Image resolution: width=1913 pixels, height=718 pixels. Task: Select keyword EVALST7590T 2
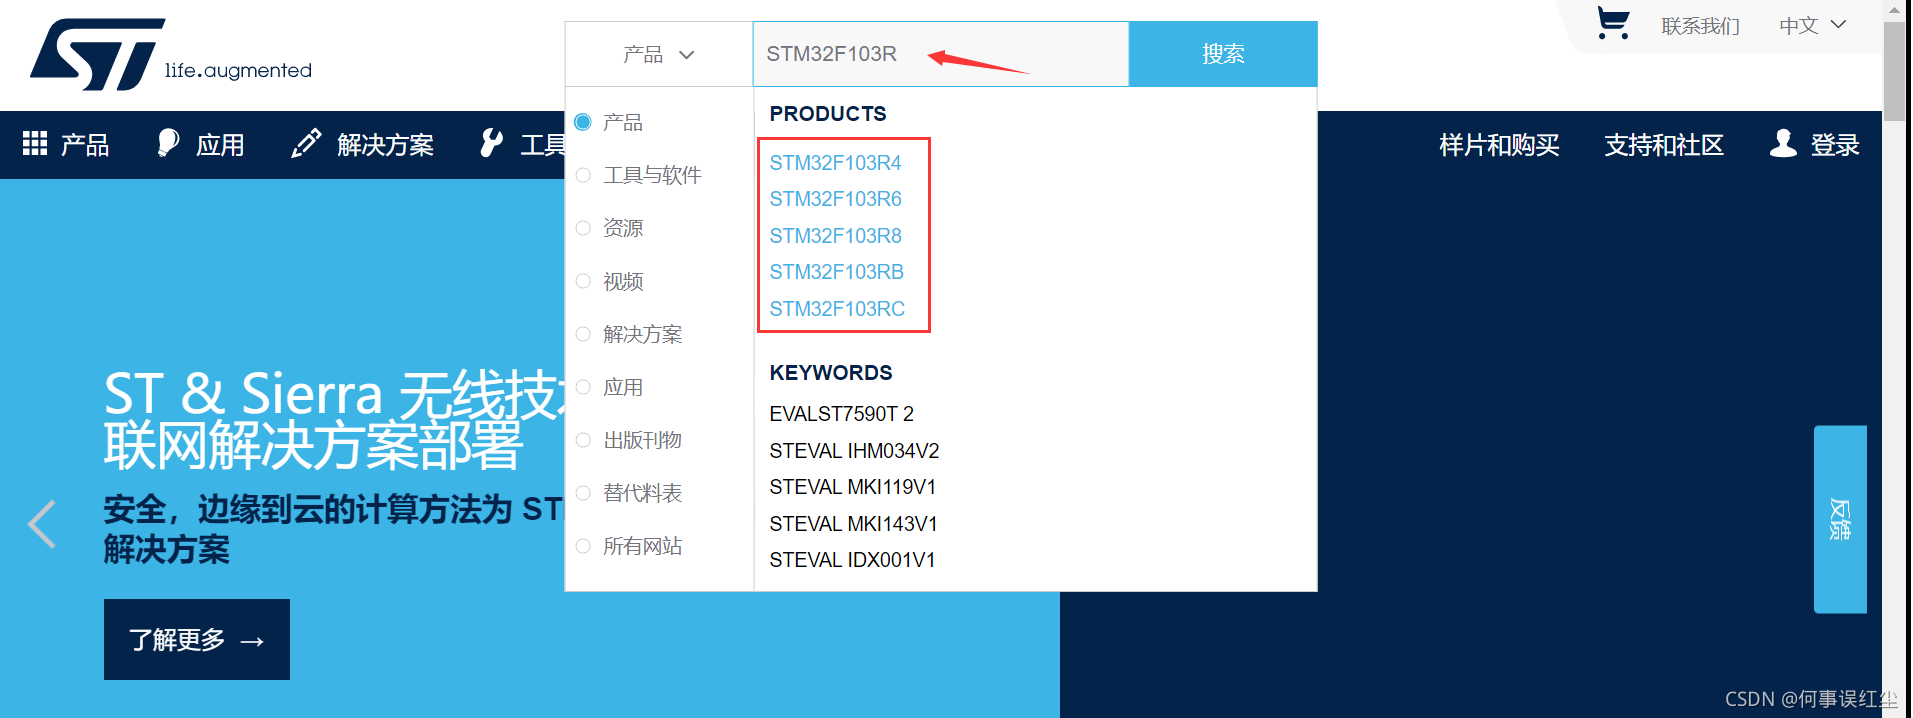point(841,414)
